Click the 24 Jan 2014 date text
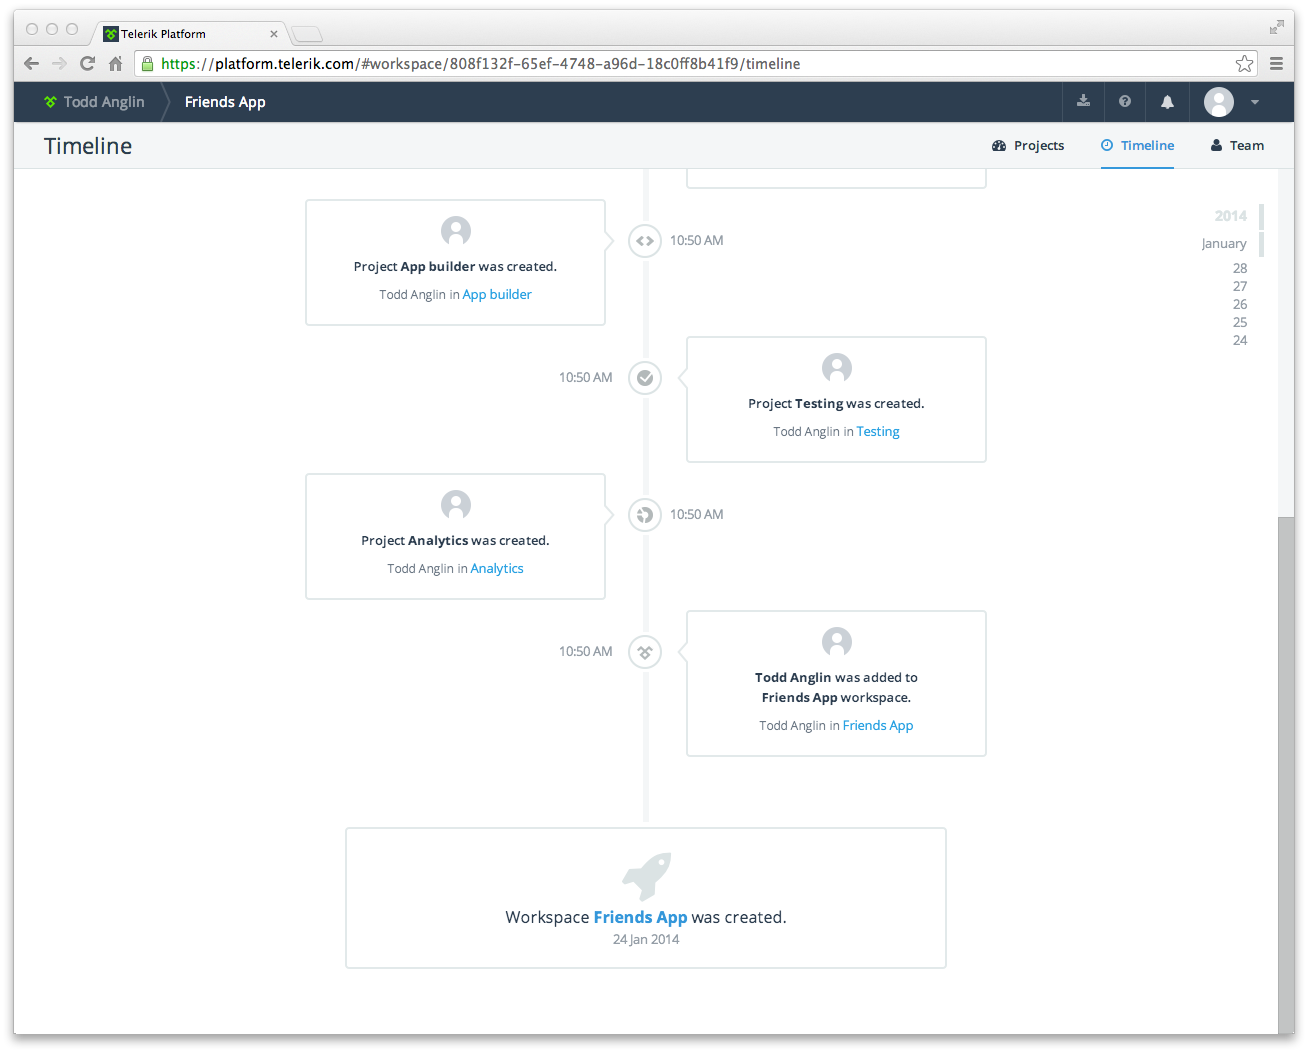The image size is (1308, 1054). (x=646, y=940)
